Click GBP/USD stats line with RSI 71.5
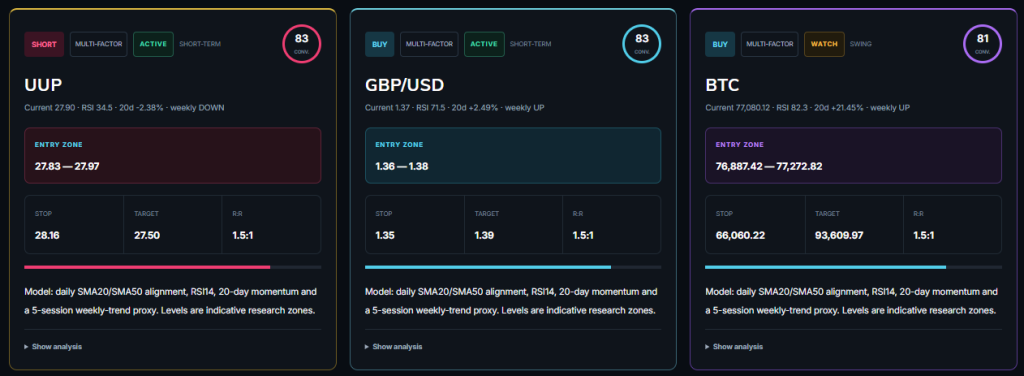This screenshot has height=376, width=1024. point(455,108)
